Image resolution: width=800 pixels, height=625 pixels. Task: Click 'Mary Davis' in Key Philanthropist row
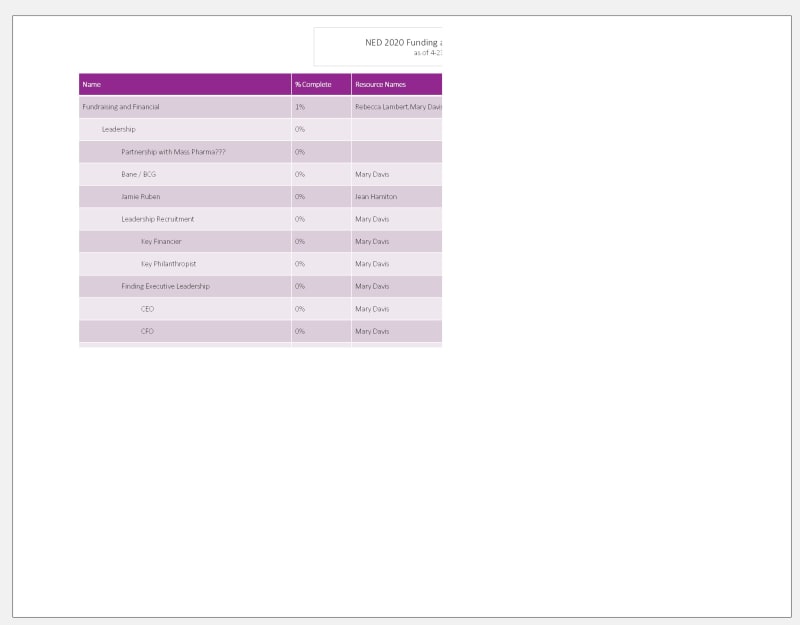pos(372,264)
